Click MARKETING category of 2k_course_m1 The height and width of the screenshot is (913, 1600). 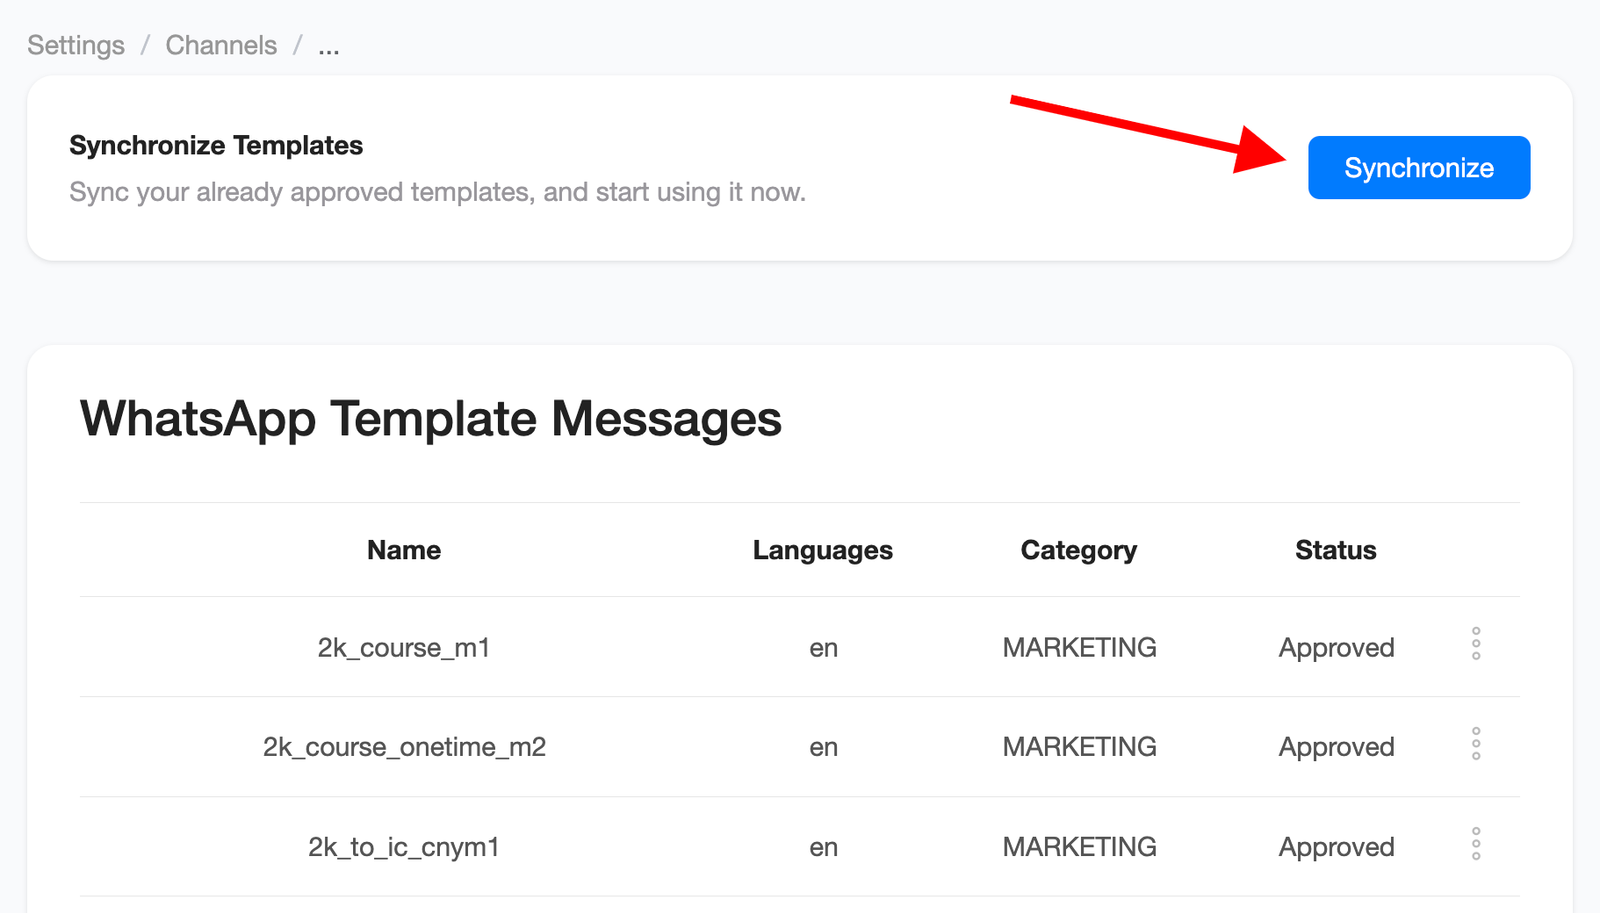1079,647
